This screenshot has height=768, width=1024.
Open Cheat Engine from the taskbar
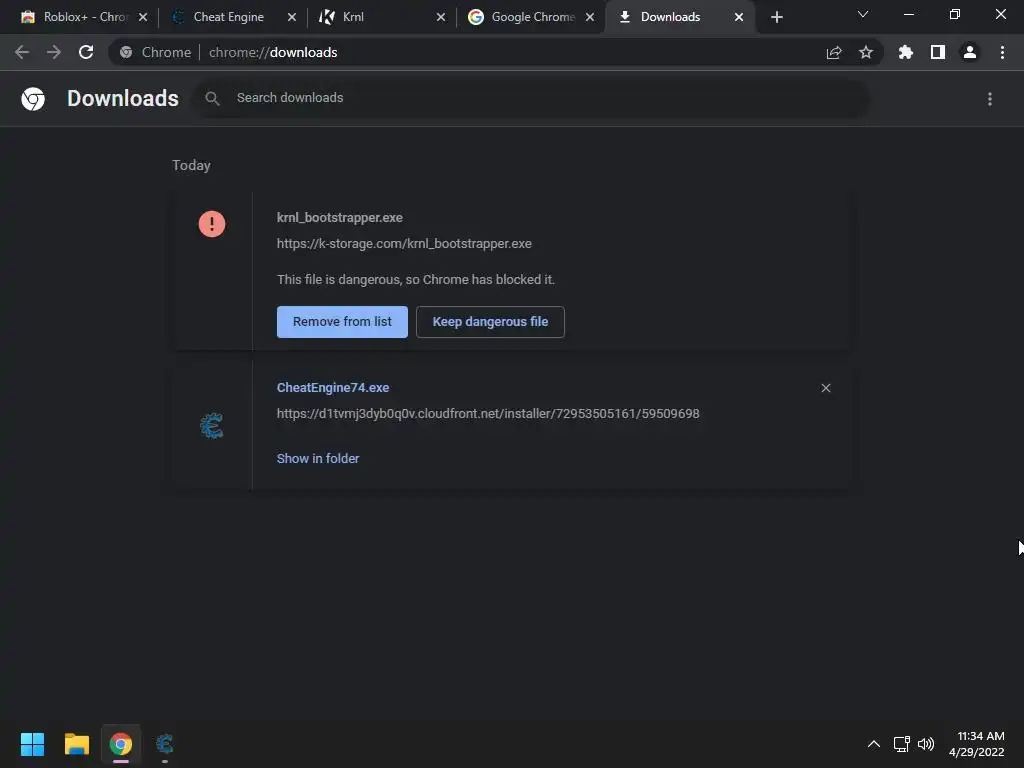point(165,744)
